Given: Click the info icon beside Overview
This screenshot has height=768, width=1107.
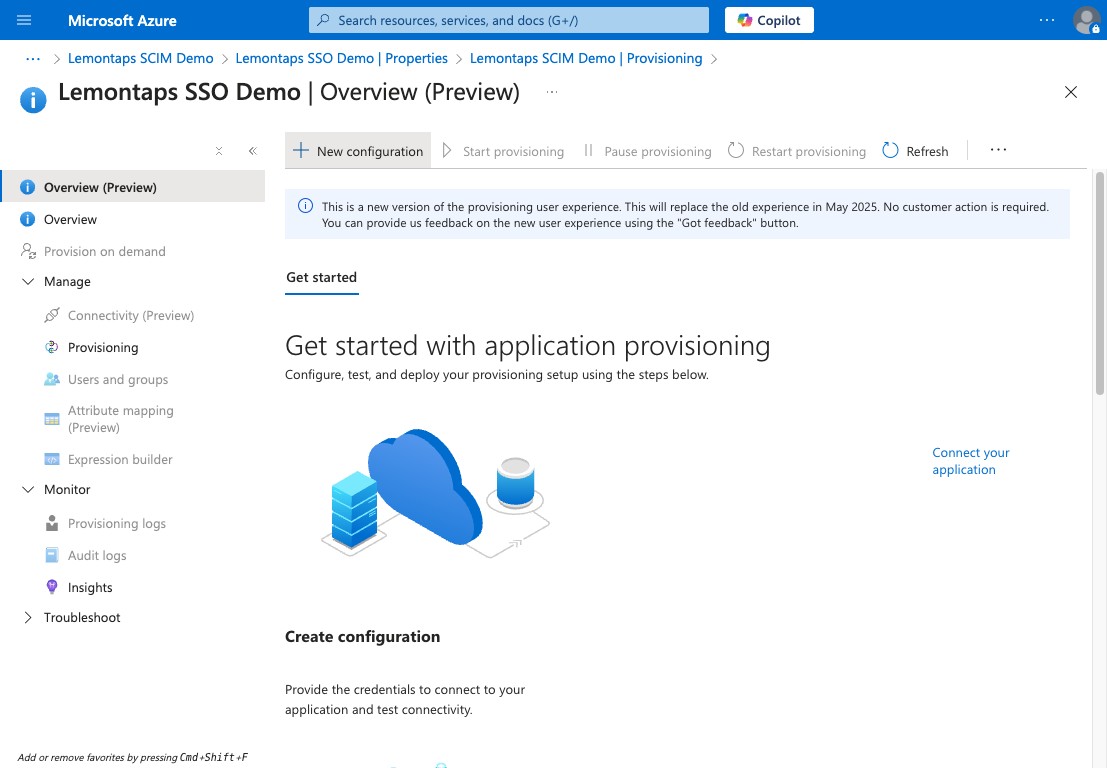Looking at the screenshot, I should 28,220.
